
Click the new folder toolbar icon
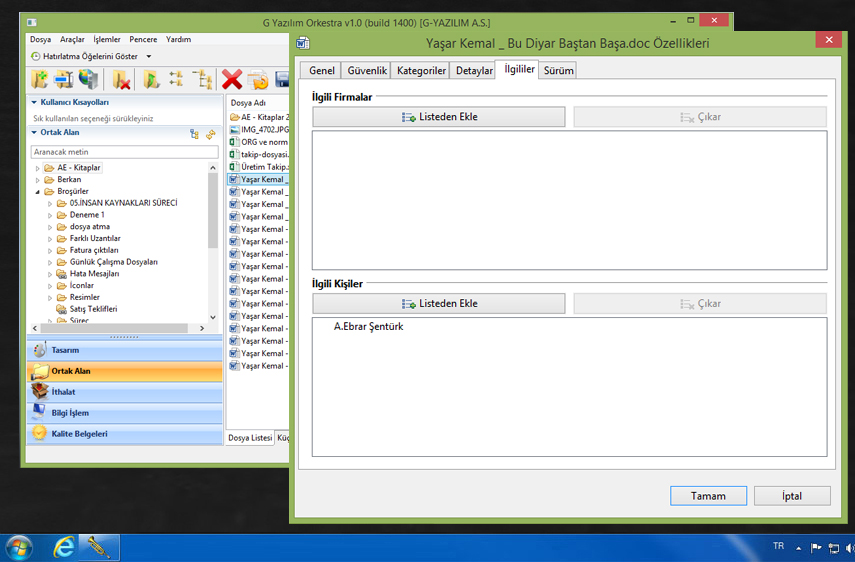40,80
